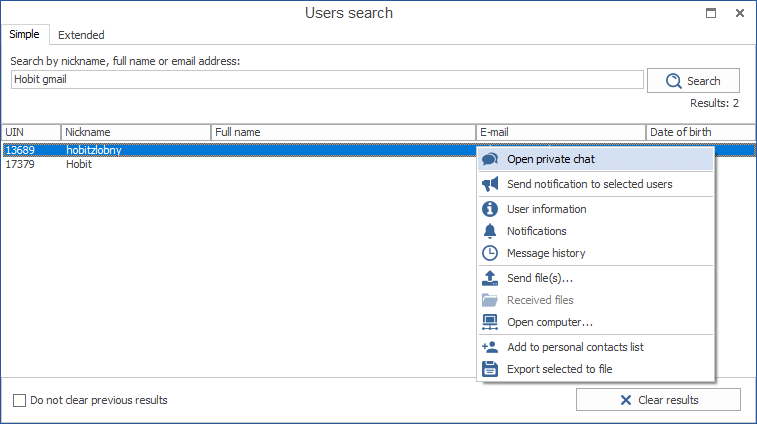Click the Message history clock icon
This screenshot has height=424, width=757.
point(490,253)
